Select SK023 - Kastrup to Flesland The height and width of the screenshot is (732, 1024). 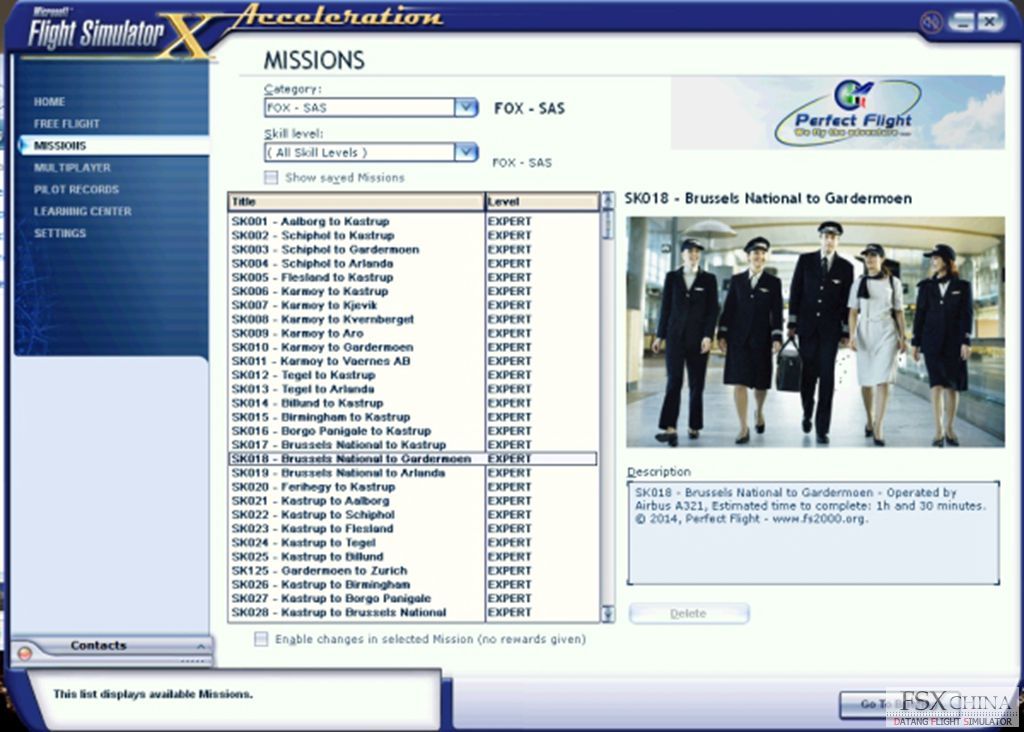pos(413,529)
